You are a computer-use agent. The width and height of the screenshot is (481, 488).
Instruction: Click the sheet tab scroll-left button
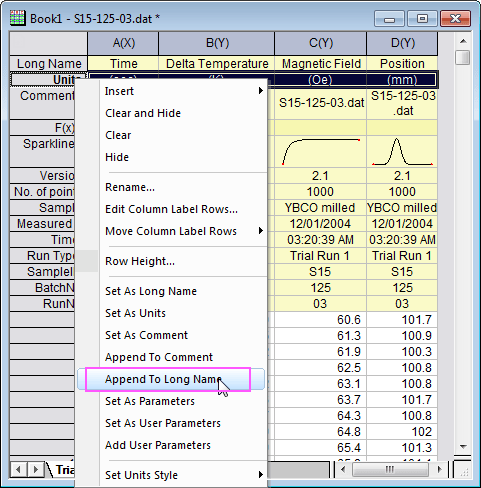18,470
